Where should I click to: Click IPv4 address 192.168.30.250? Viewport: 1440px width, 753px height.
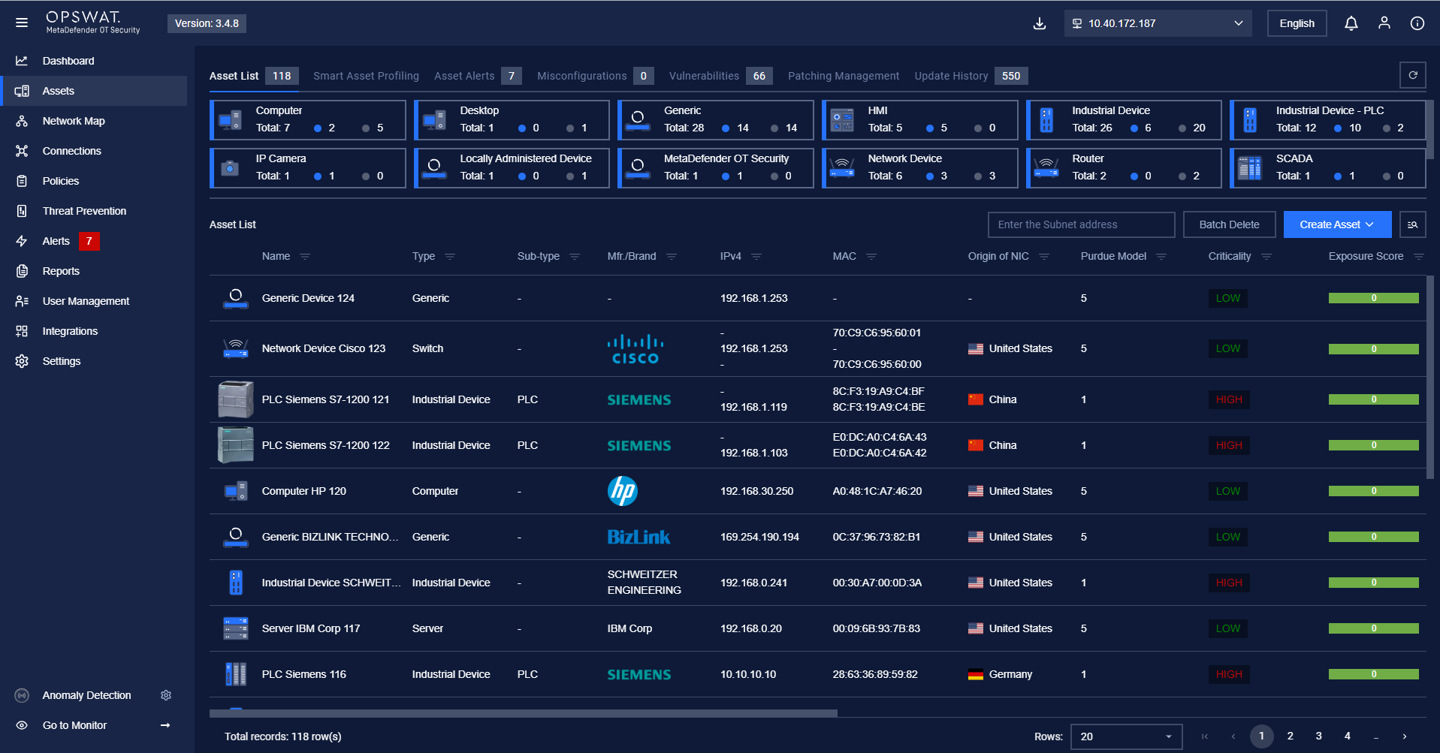pos(757,491)
